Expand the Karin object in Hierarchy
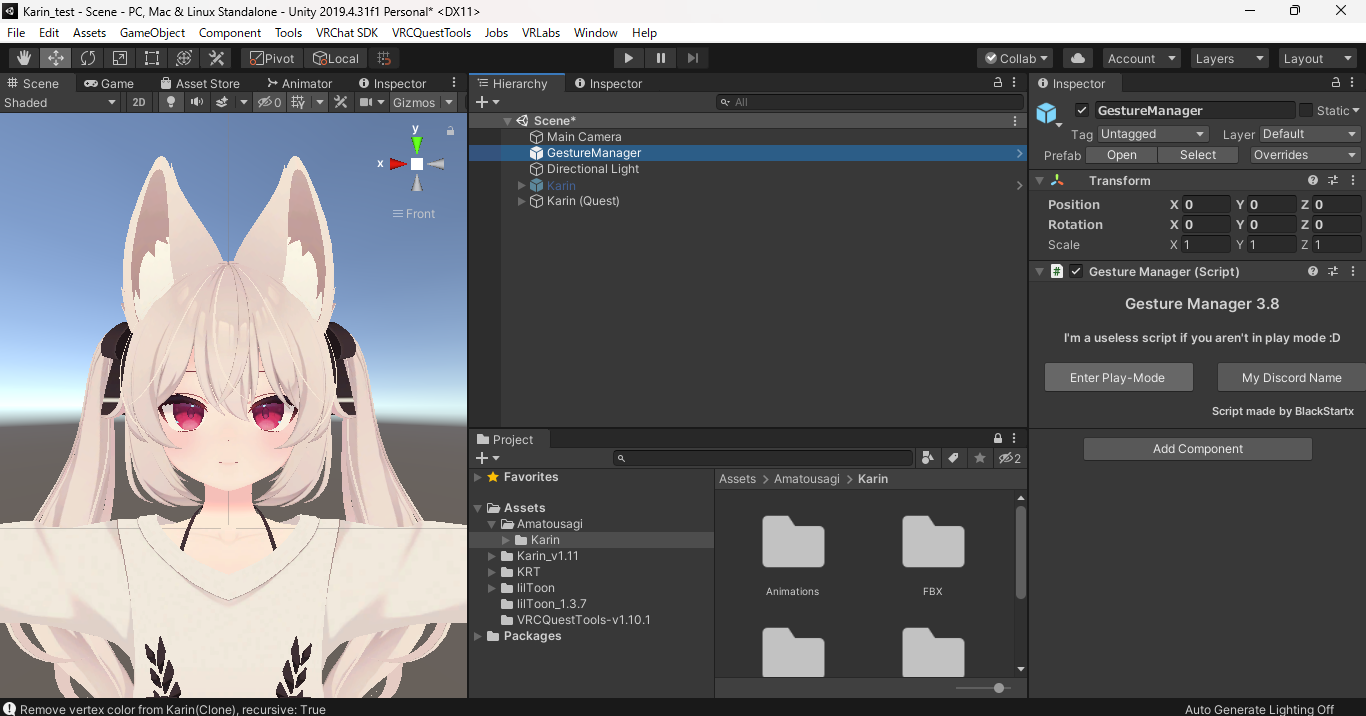Screen dimensions: 1366x716 [x=521, y=185]
